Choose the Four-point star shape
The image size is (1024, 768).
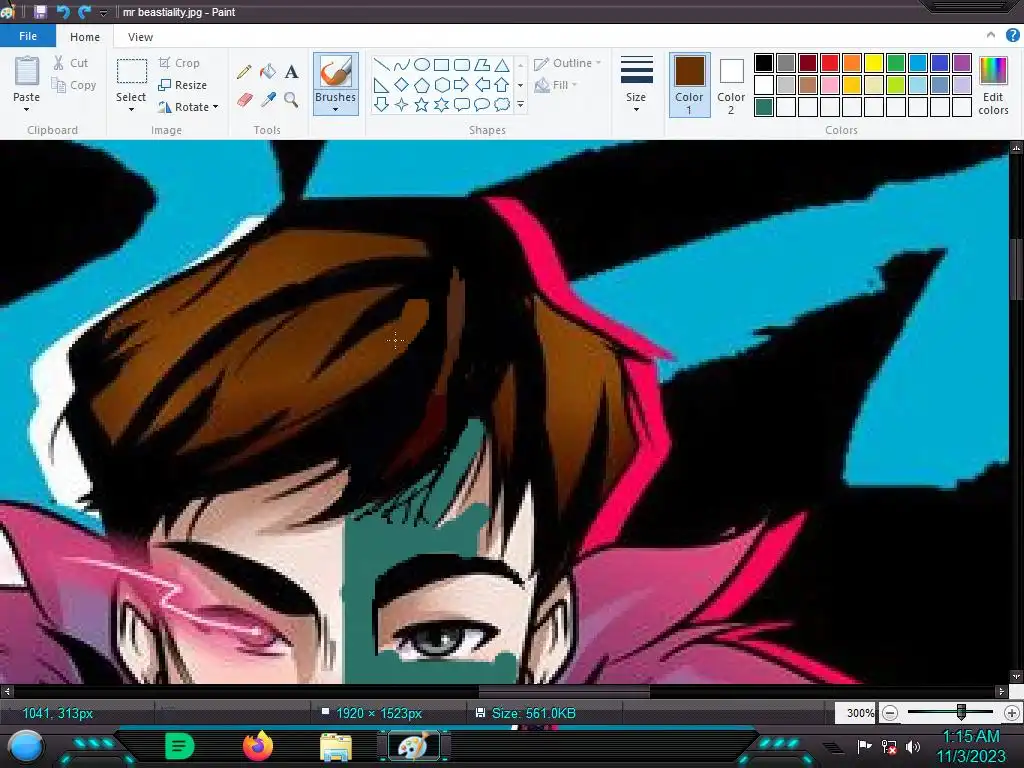coord(402,104)
